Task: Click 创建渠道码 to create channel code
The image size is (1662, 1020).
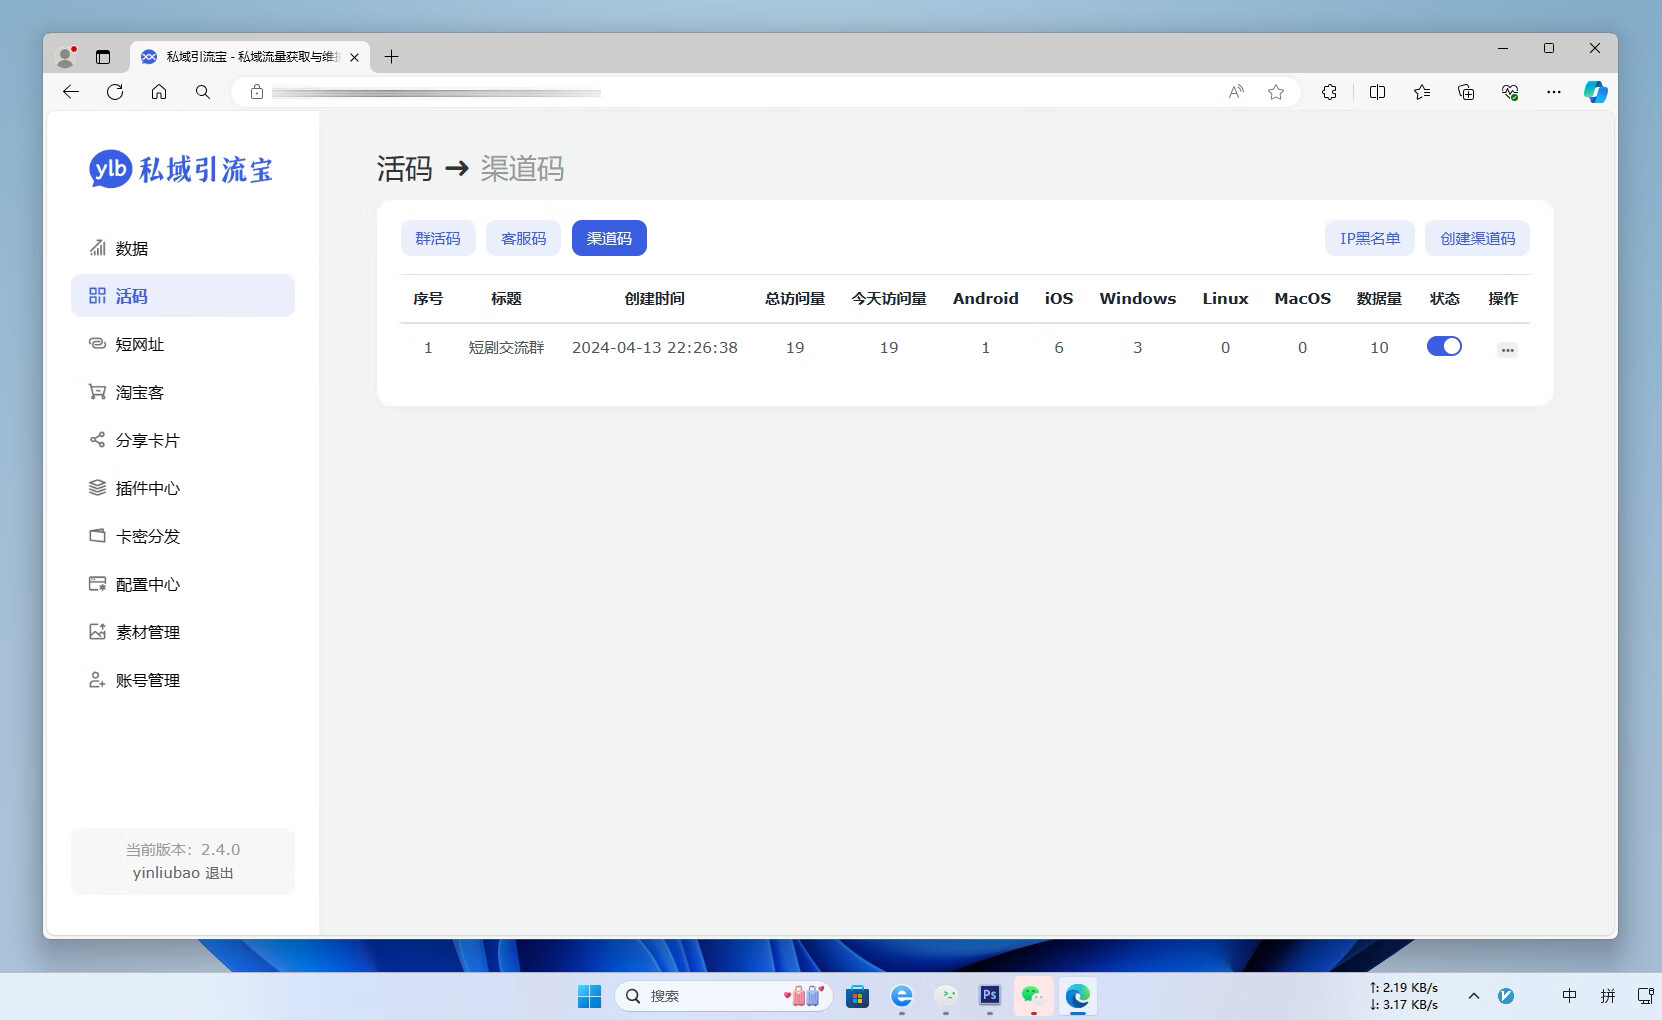Action: pos(1477,238)
